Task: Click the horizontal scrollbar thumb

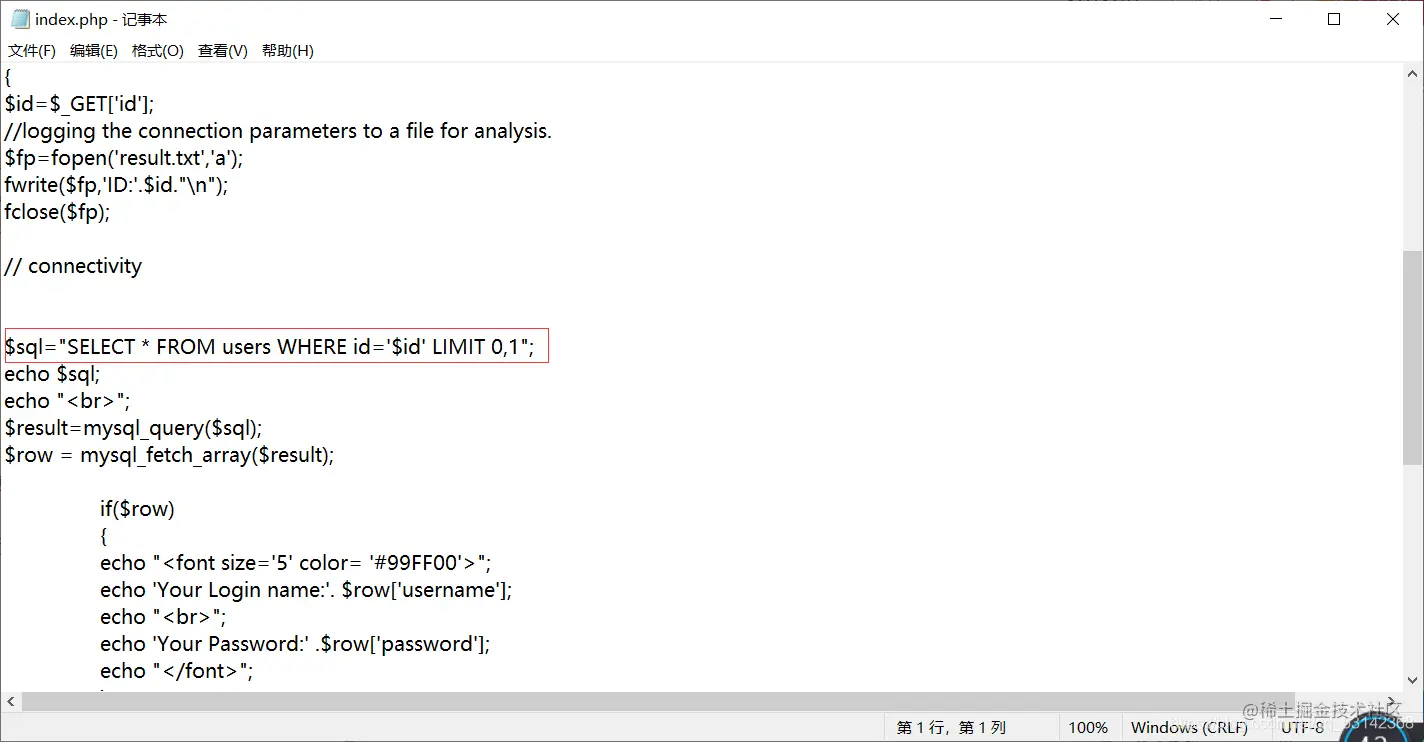Action: 658,702
